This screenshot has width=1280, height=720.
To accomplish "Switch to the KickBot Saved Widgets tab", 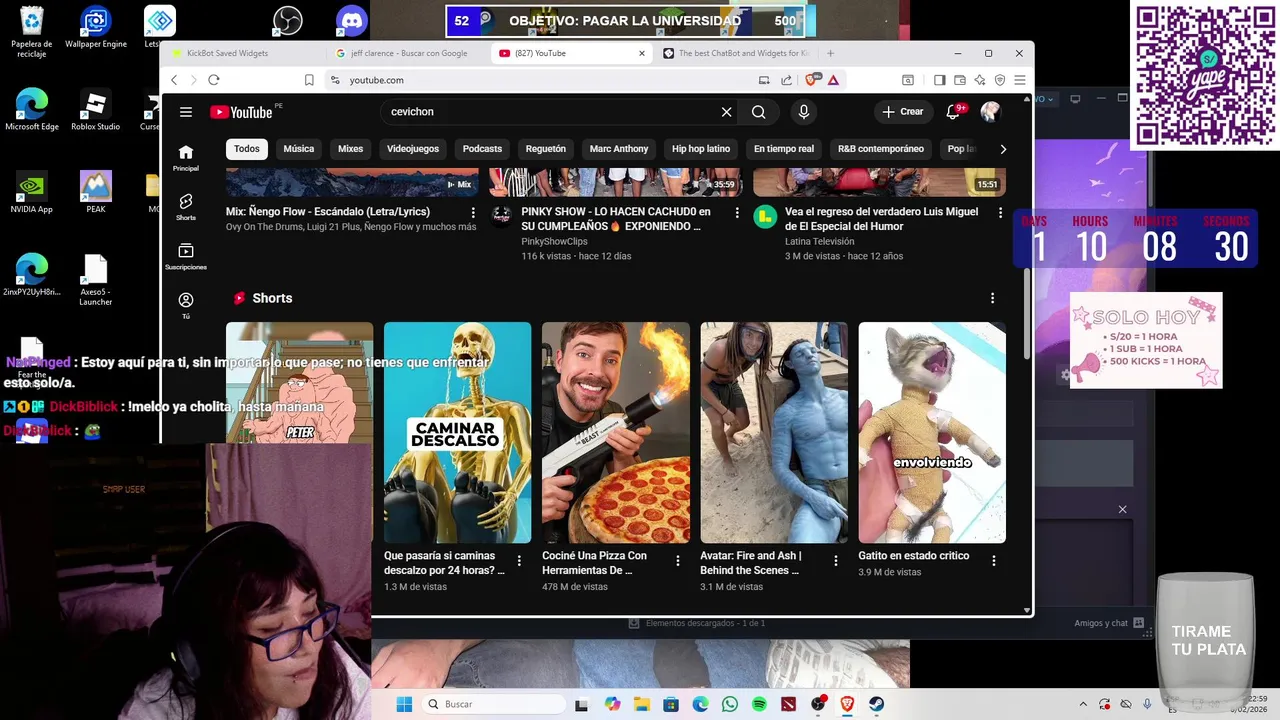I will click(242, 53).
